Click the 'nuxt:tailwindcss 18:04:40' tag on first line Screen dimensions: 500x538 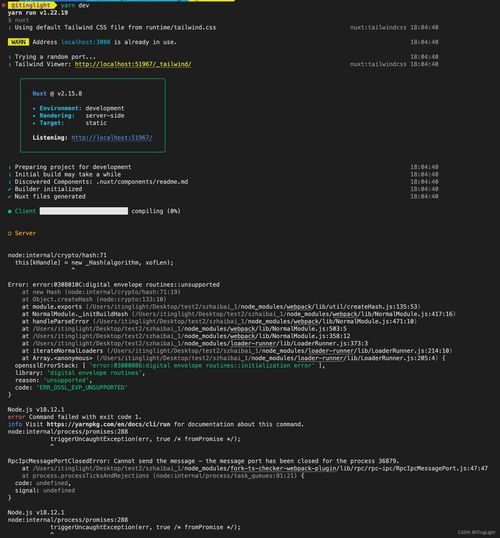[394, 27]
